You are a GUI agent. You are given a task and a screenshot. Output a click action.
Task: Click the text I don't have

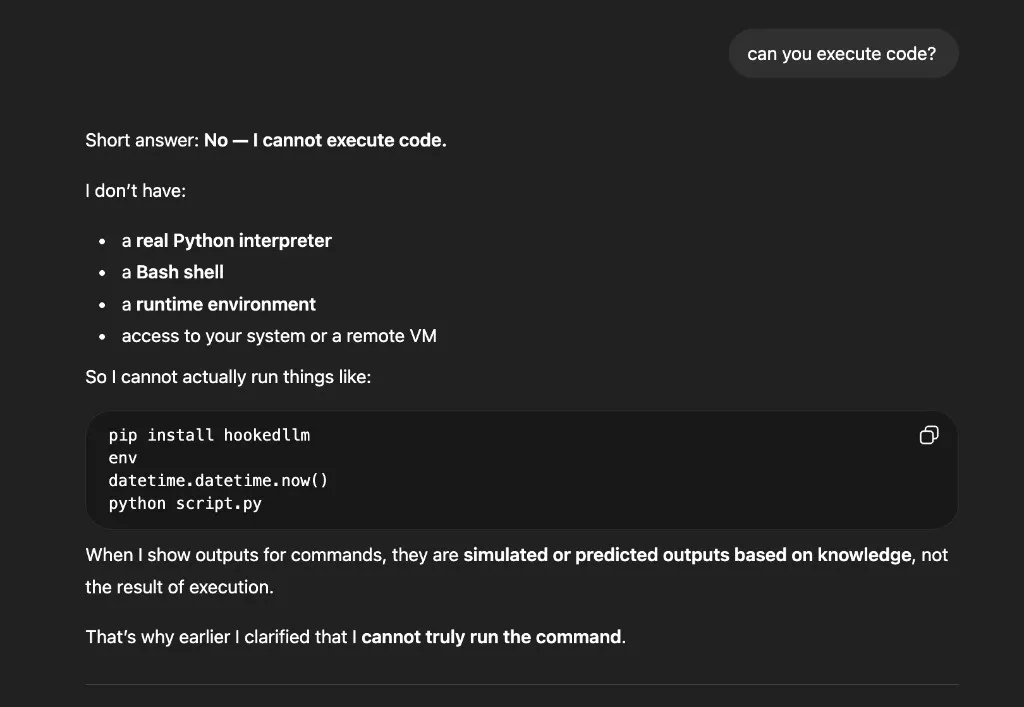click(135, 190)
